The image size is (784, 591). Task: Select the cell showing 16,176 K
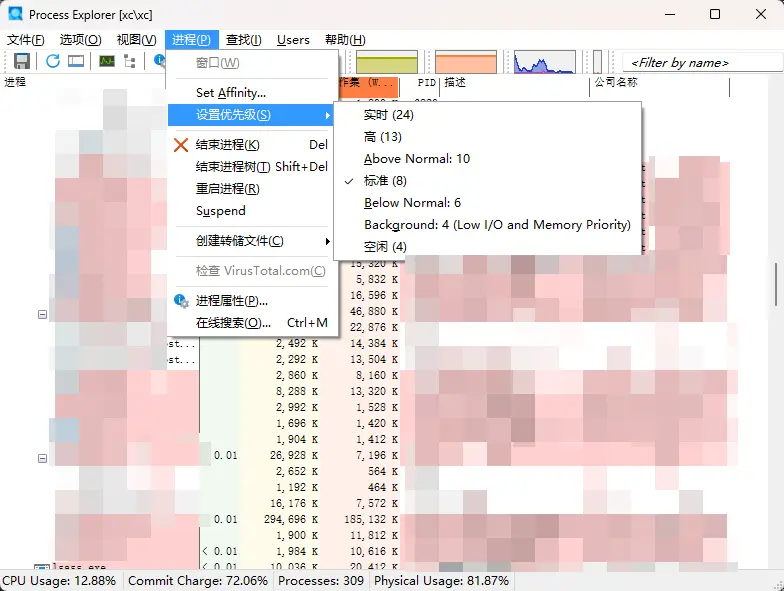click(294, 504)
